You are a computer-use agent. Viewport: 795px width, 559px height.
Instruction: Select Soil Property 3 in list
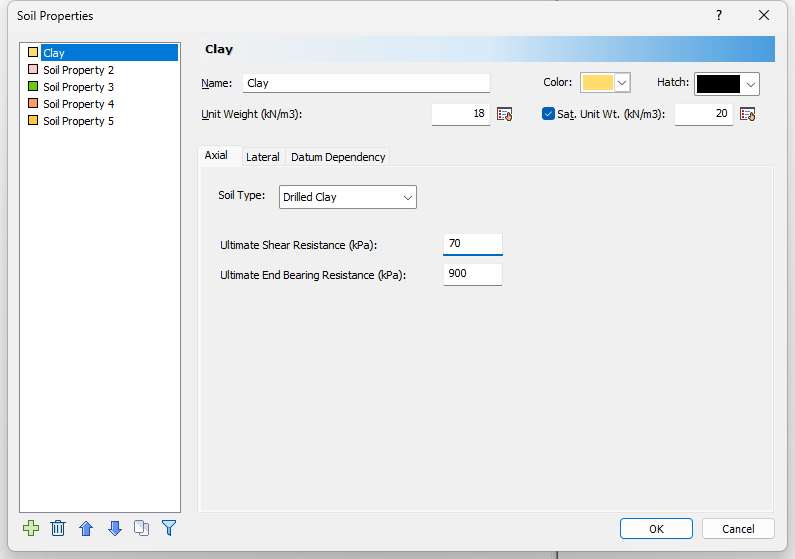click(78, 87)
